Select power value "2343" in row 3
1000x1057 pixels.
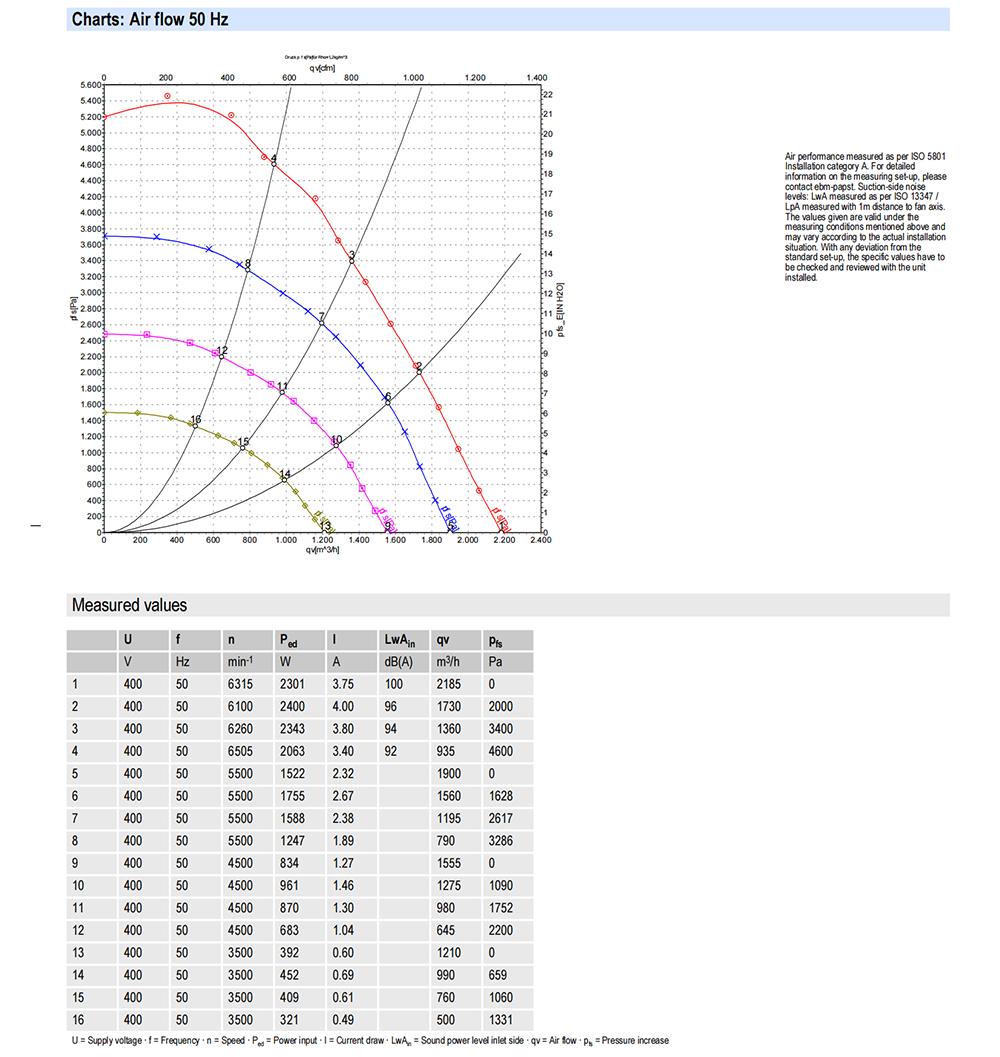[x=293, y=729]
